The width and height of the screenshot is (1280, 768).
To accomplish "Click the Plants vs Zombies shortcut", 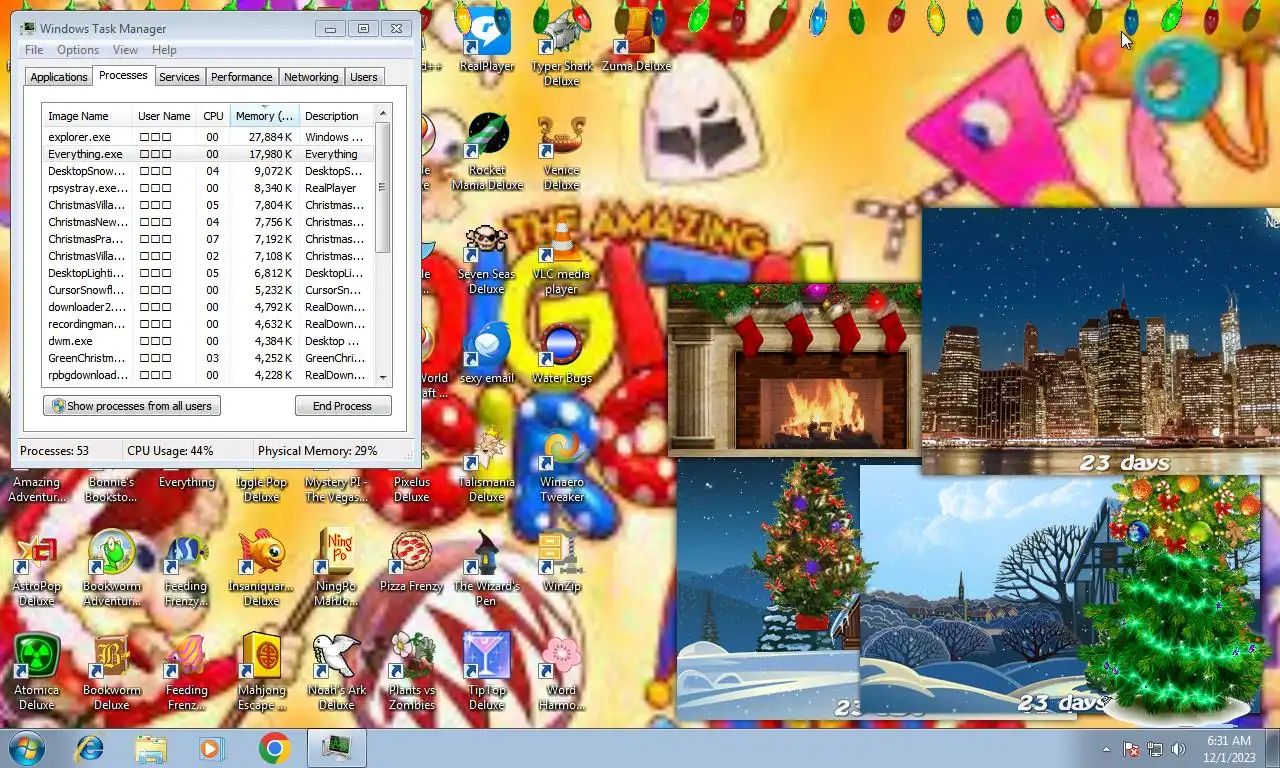I will coord(411,672).
